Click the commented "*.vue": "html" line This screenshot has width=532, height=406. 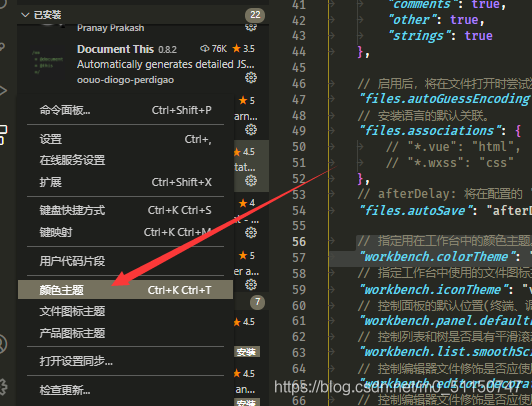click(x=453, y=147)
